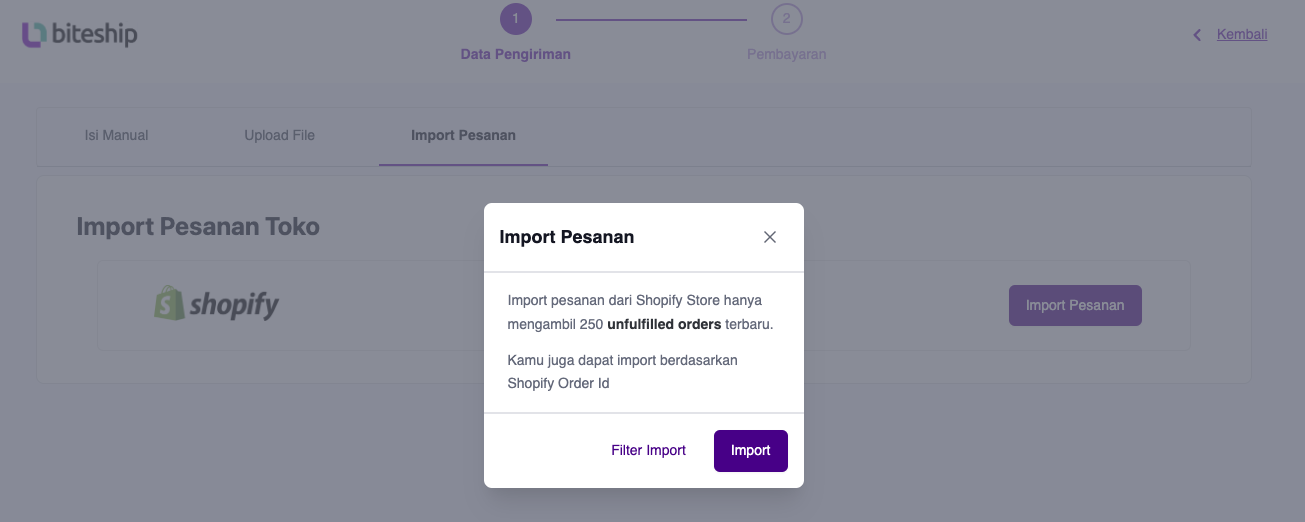Click the progress line between steps
This screenshot has width=1305, height=522.
[651, 19]
